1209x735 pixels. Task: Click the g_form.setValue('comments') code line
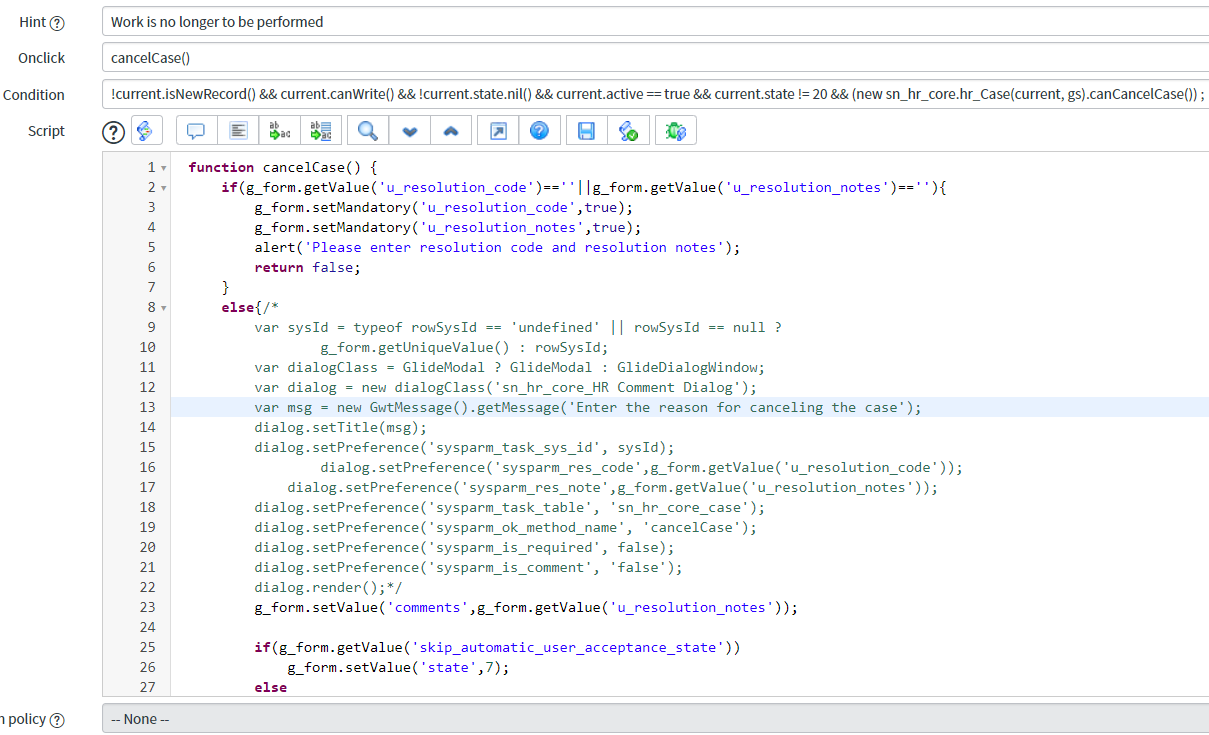coord(526,607)
